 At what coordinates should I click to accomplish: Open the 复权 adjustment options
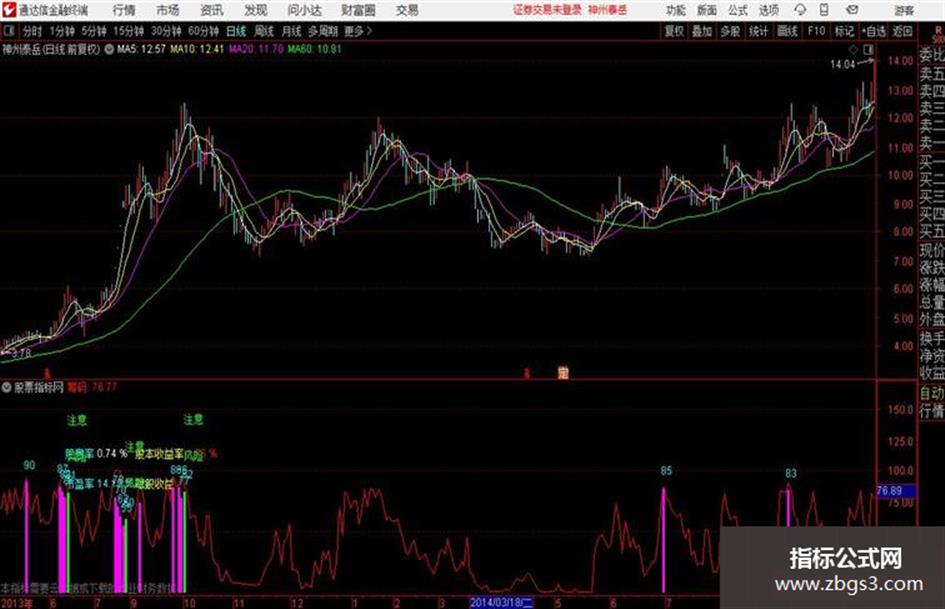(674, 31)
